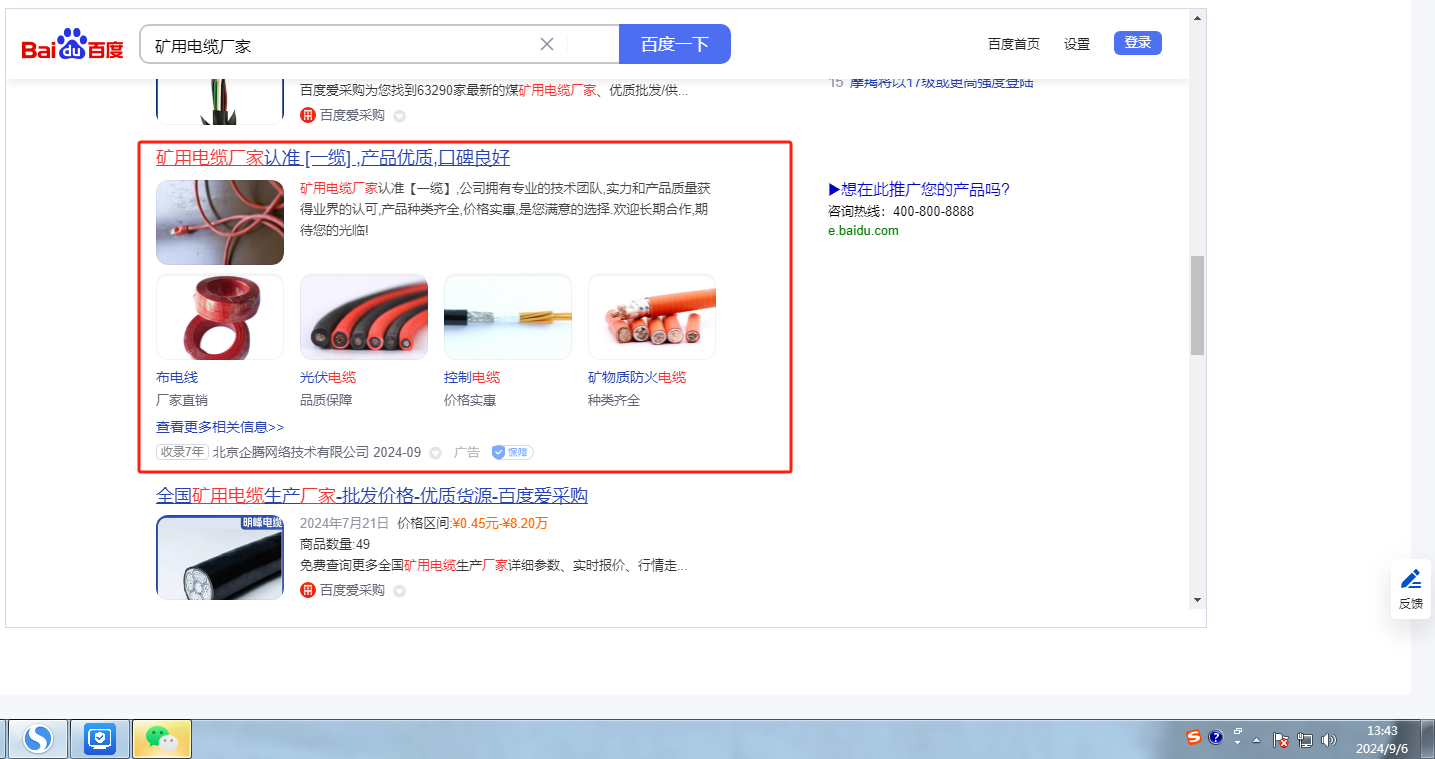Click the 咨询热线: 400-800-8888 text
The width and height of the screenshot is (1435, 759).
tap(901, 212)
